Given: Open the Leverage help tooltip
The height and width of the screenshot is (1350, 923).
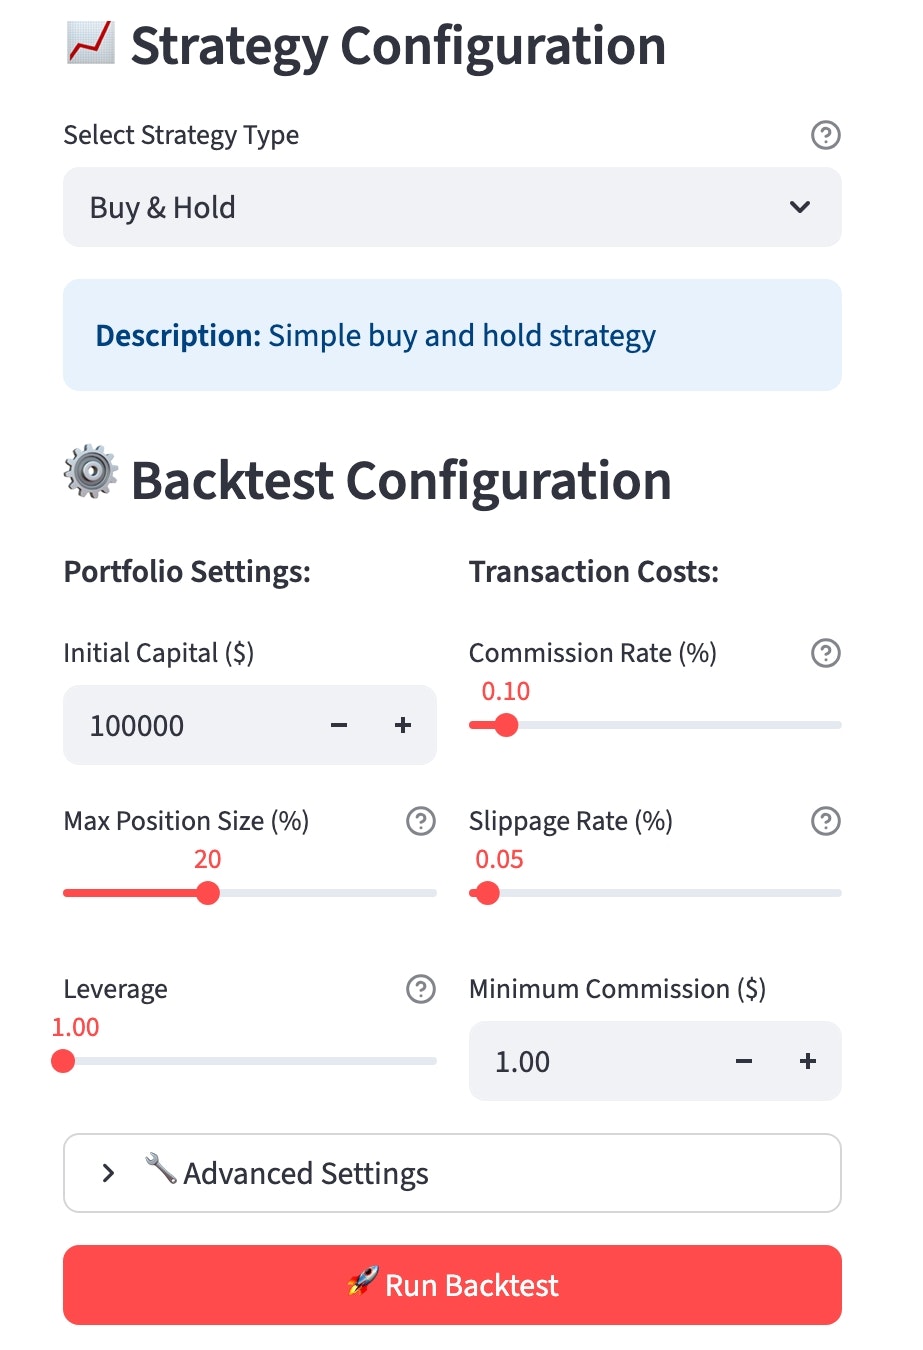Looking at the screenshot, I should 421,989.
